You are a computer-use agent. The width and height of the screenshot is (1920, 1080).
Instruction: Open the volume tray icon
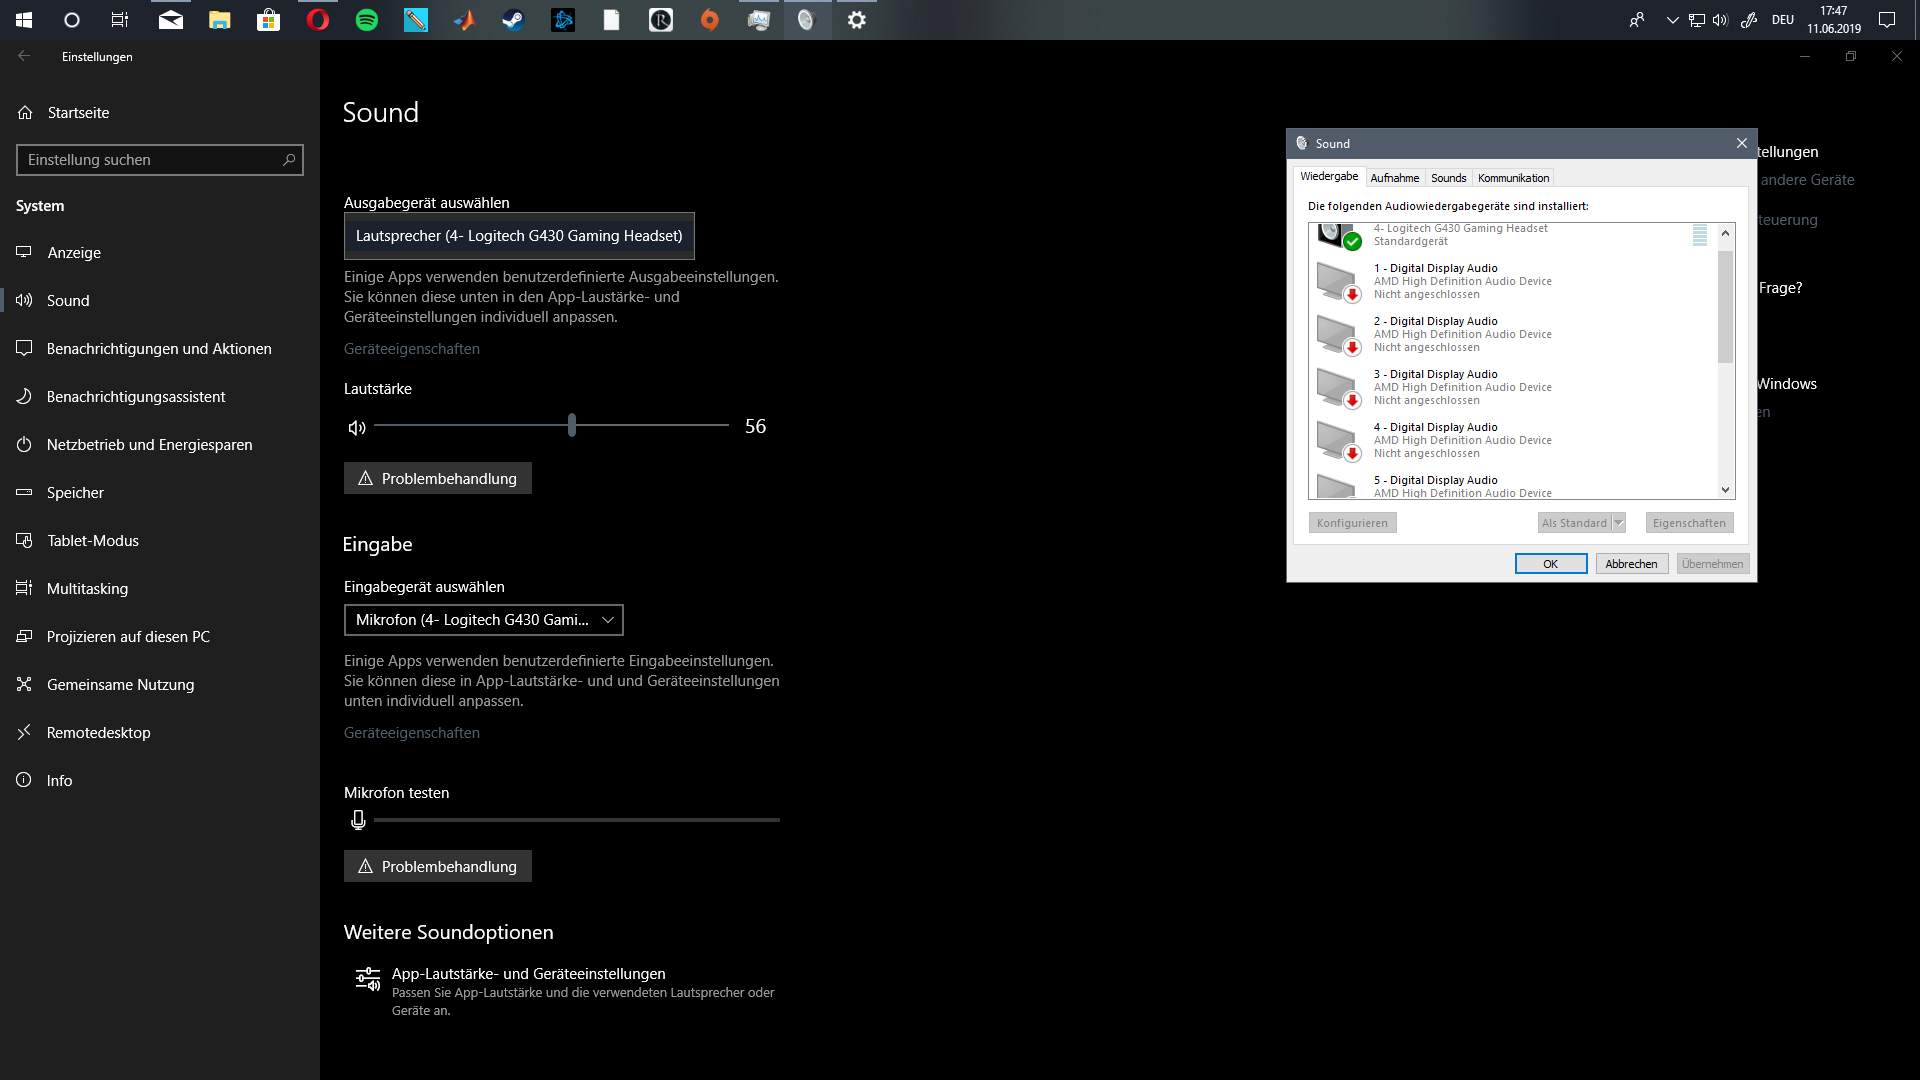tap(1720, 19)
